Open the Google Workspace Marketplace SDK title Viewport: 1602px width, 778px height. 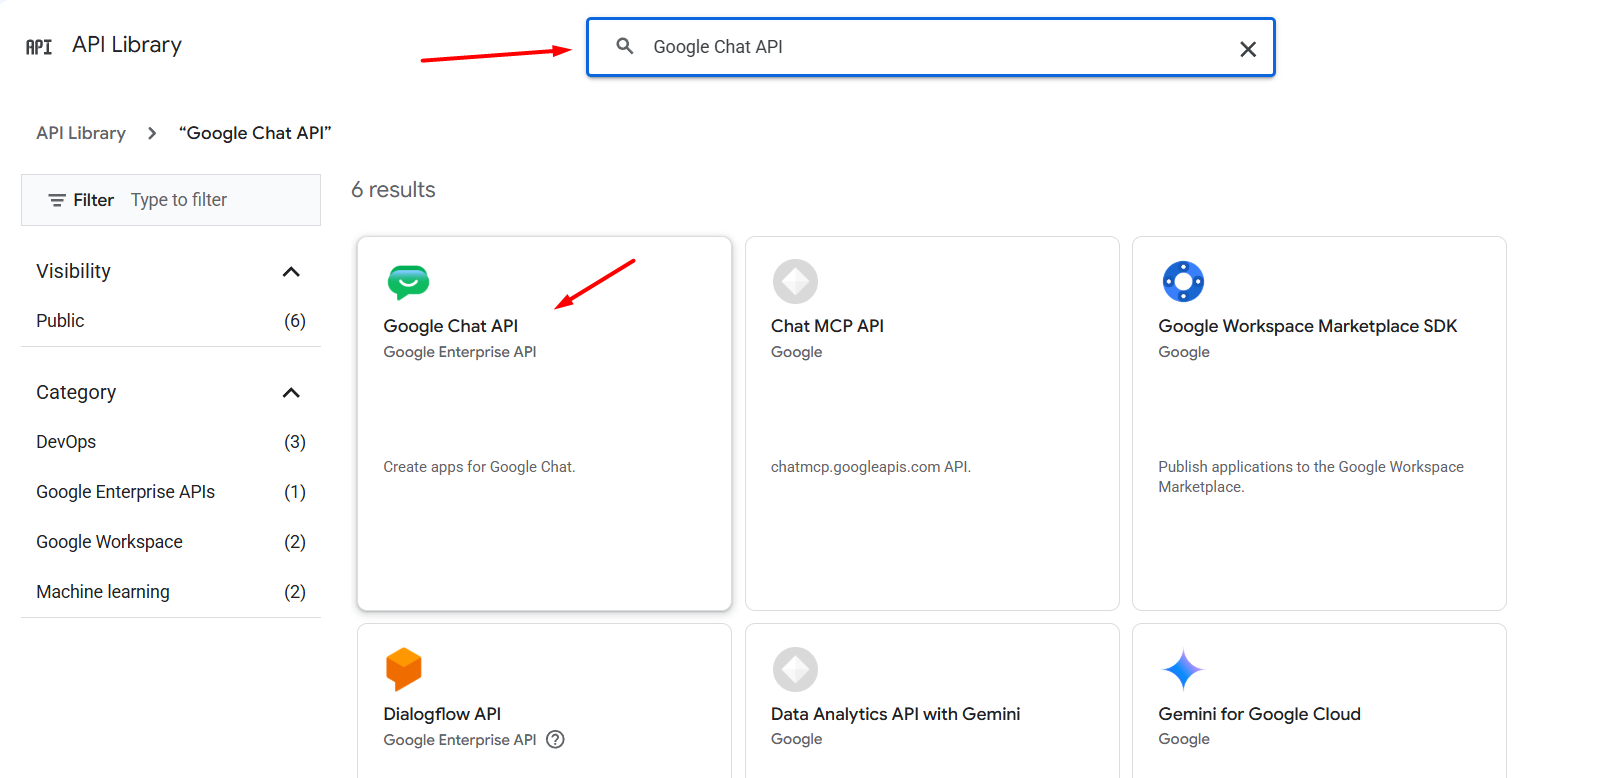click(1307, 326)
